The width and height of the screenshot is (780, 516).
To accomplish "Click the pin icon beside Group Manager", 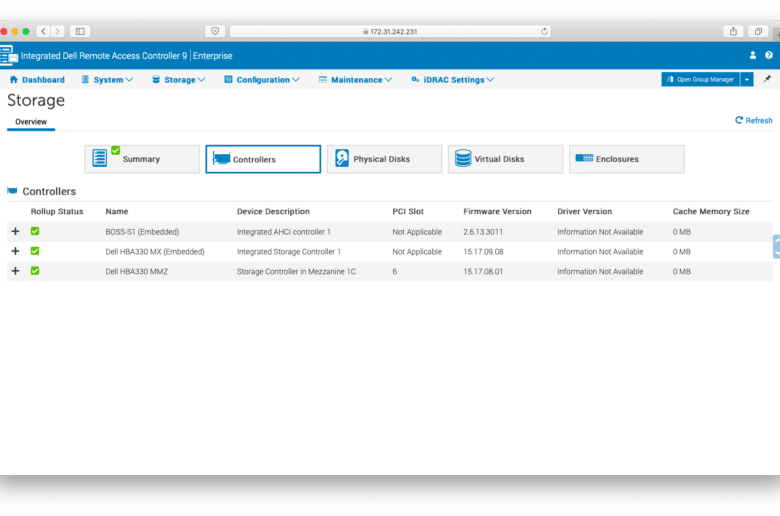I will (x=767, y=79).
